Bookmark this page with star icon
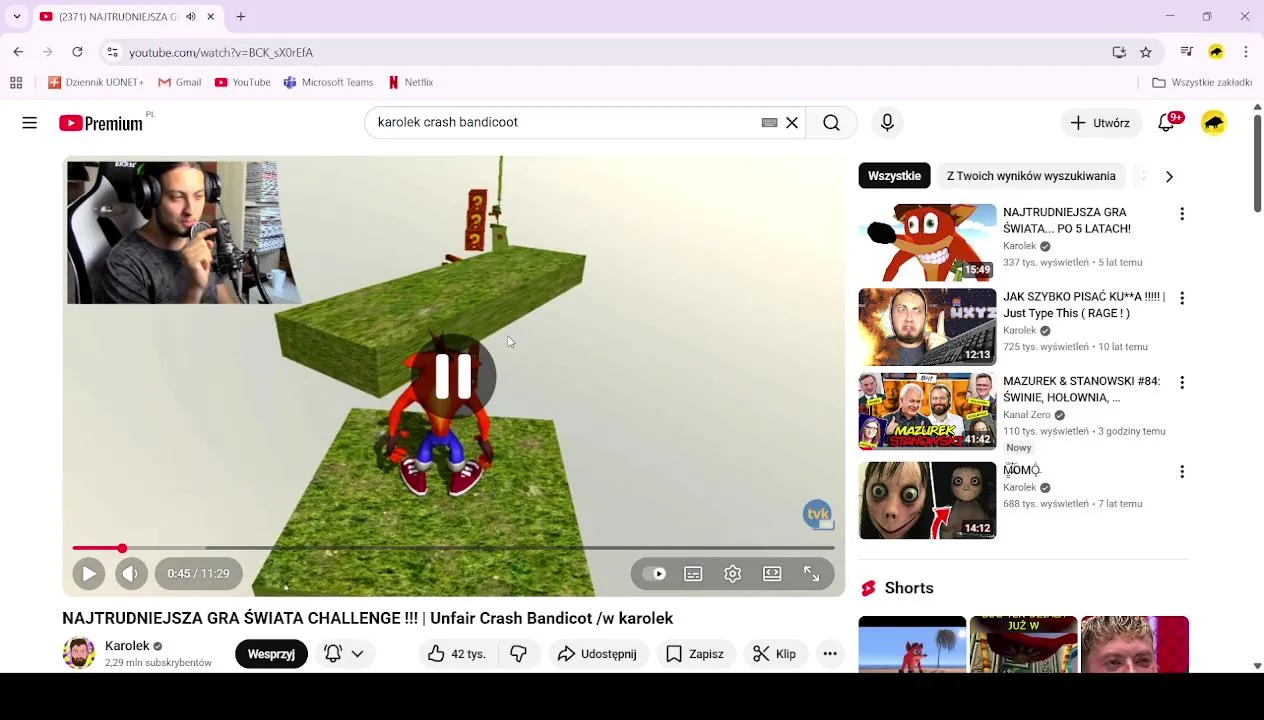 1146,52
